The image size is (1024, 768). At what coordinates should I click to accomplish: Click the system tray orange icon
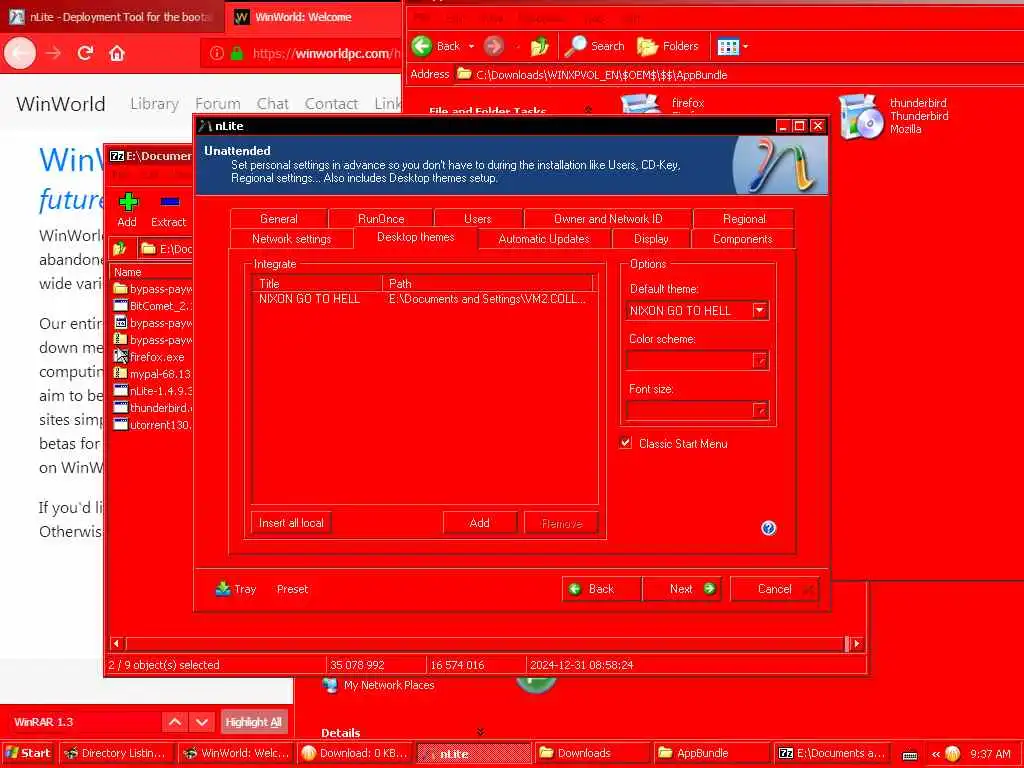coord(952,753)
